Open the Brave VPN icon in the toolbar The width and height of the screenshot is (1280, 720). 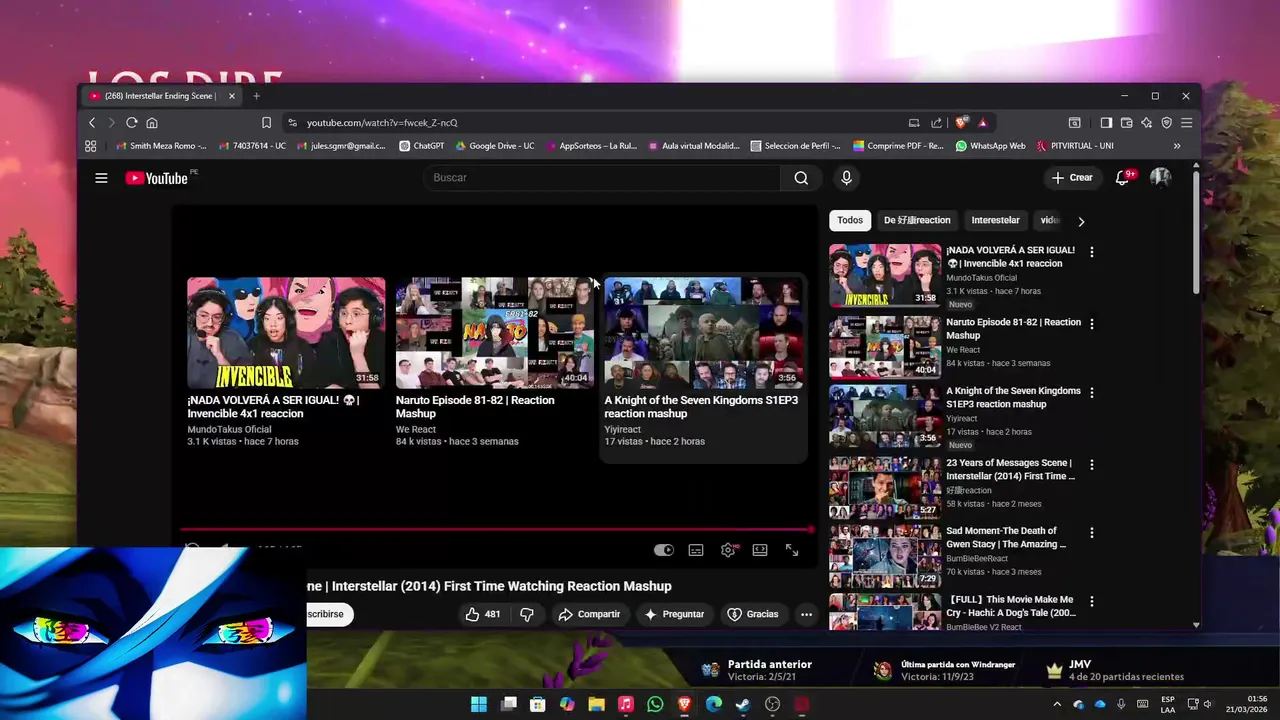click(x=1166, y=122)
